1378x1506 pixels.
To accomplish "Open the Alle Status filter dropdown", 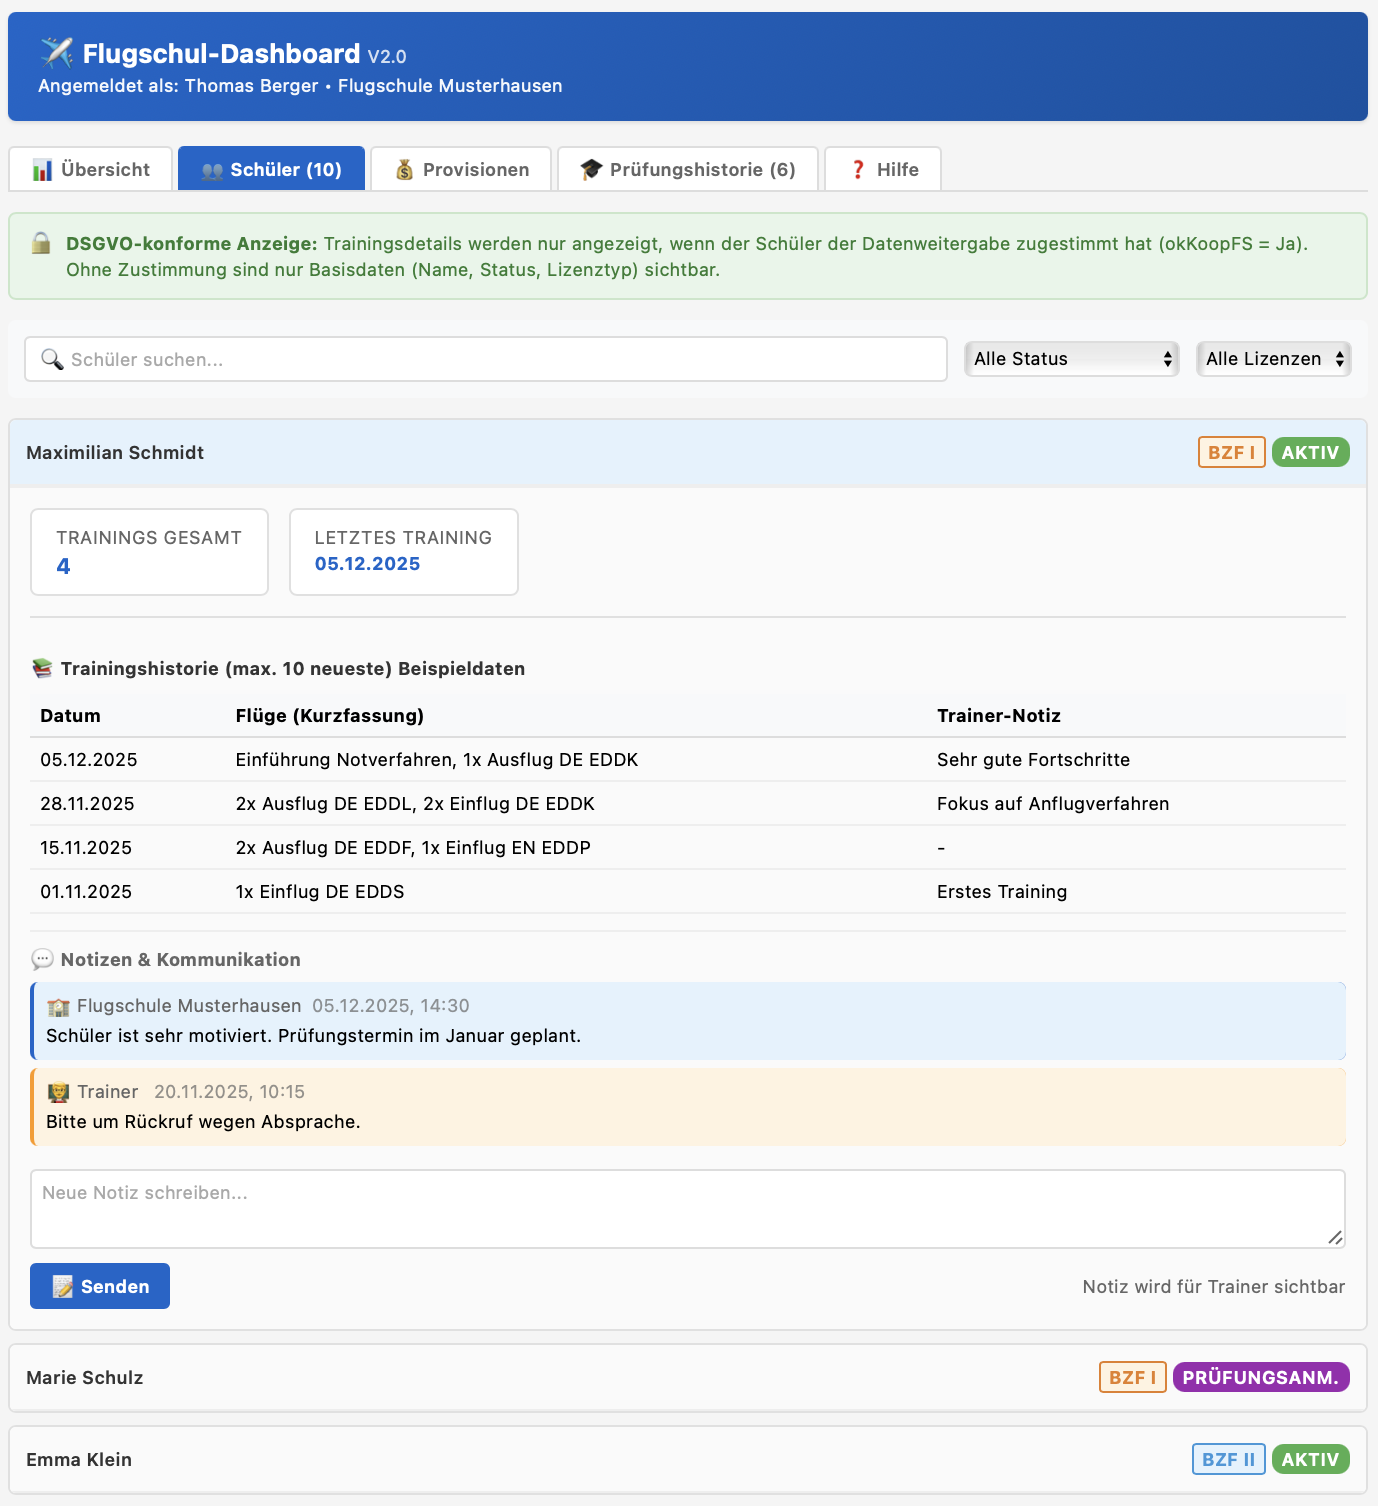I will 1071,359.
